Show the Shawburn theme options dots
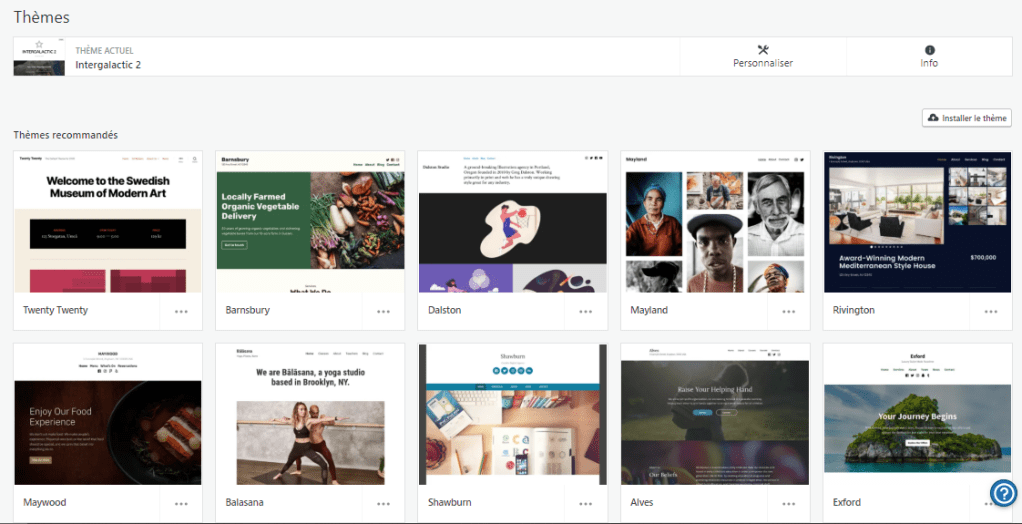The width and height of the screenshot is (1022, 524). click(585, 503)
